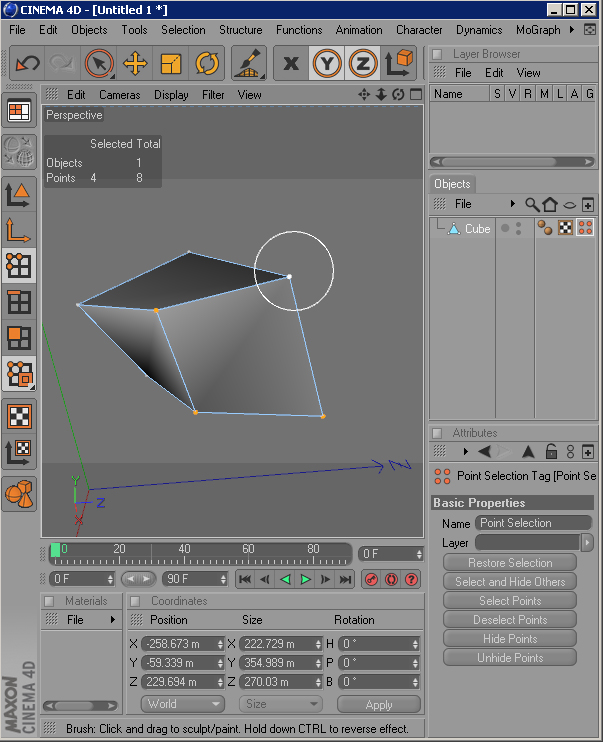Click the primitives objects icon
The width and height of the screenshot is (603, 742).
click(x=19, y=494)
